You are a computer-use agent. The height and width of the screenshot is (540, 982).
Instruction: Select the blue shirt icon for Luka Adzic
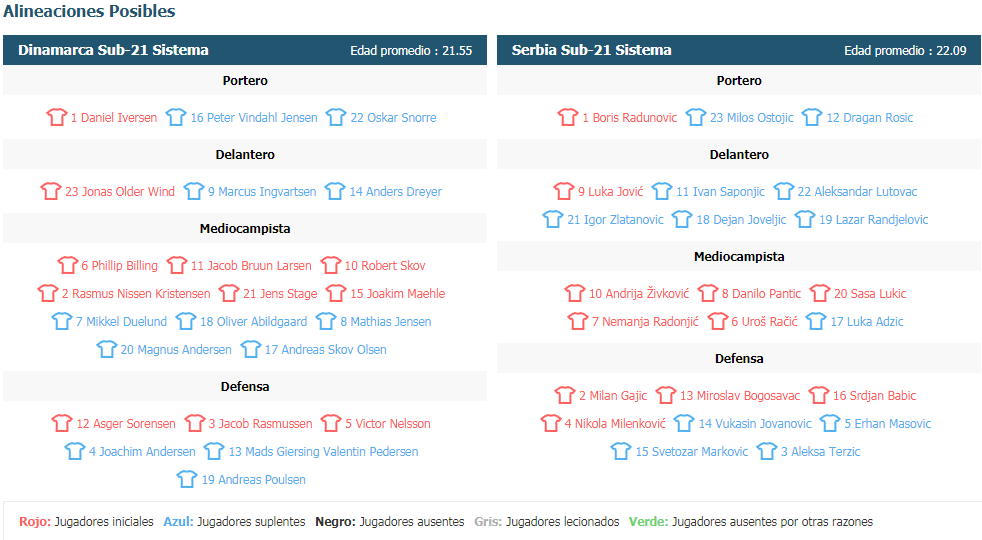(816, 321)
